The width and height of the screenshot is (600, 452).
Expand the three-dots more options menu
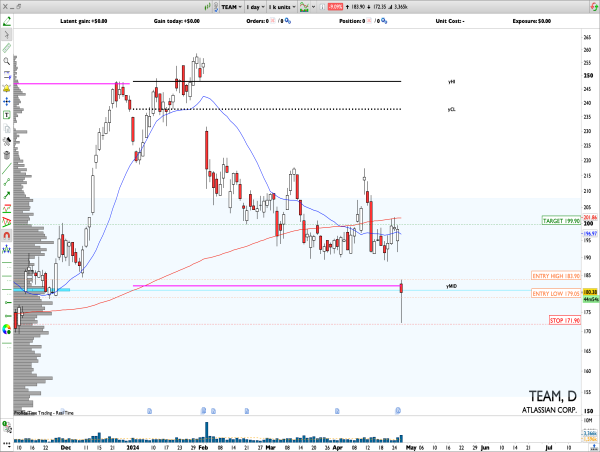pos(6,444)
